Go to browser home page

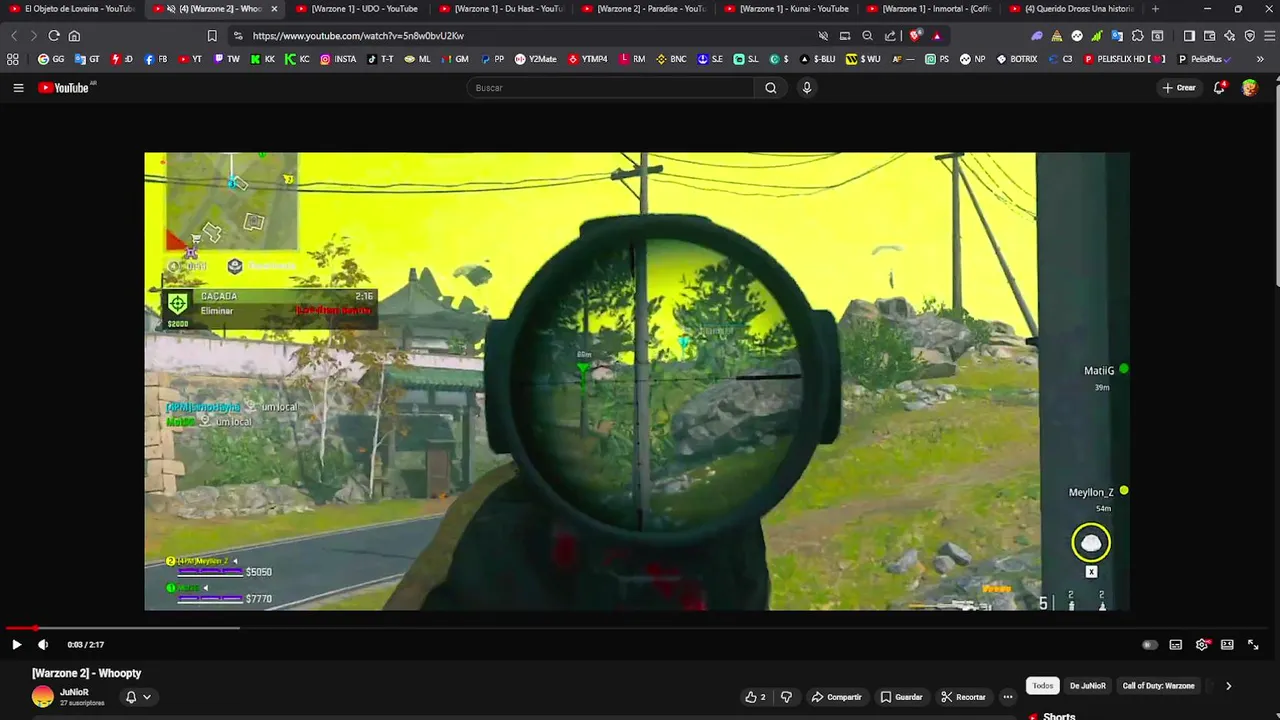pyautogui.click(x=74, y=36)
